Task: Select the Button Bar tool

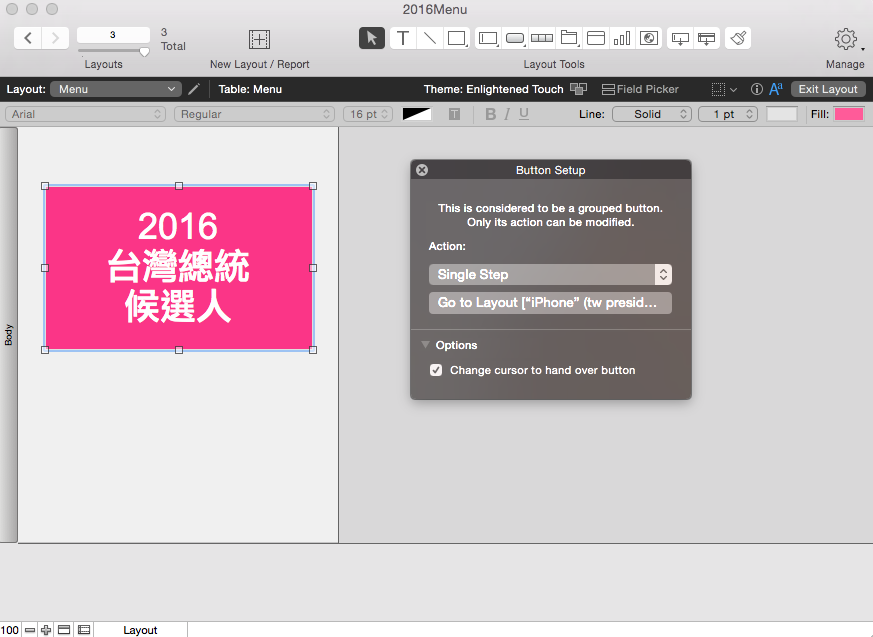Action: [x=542, y=38]
